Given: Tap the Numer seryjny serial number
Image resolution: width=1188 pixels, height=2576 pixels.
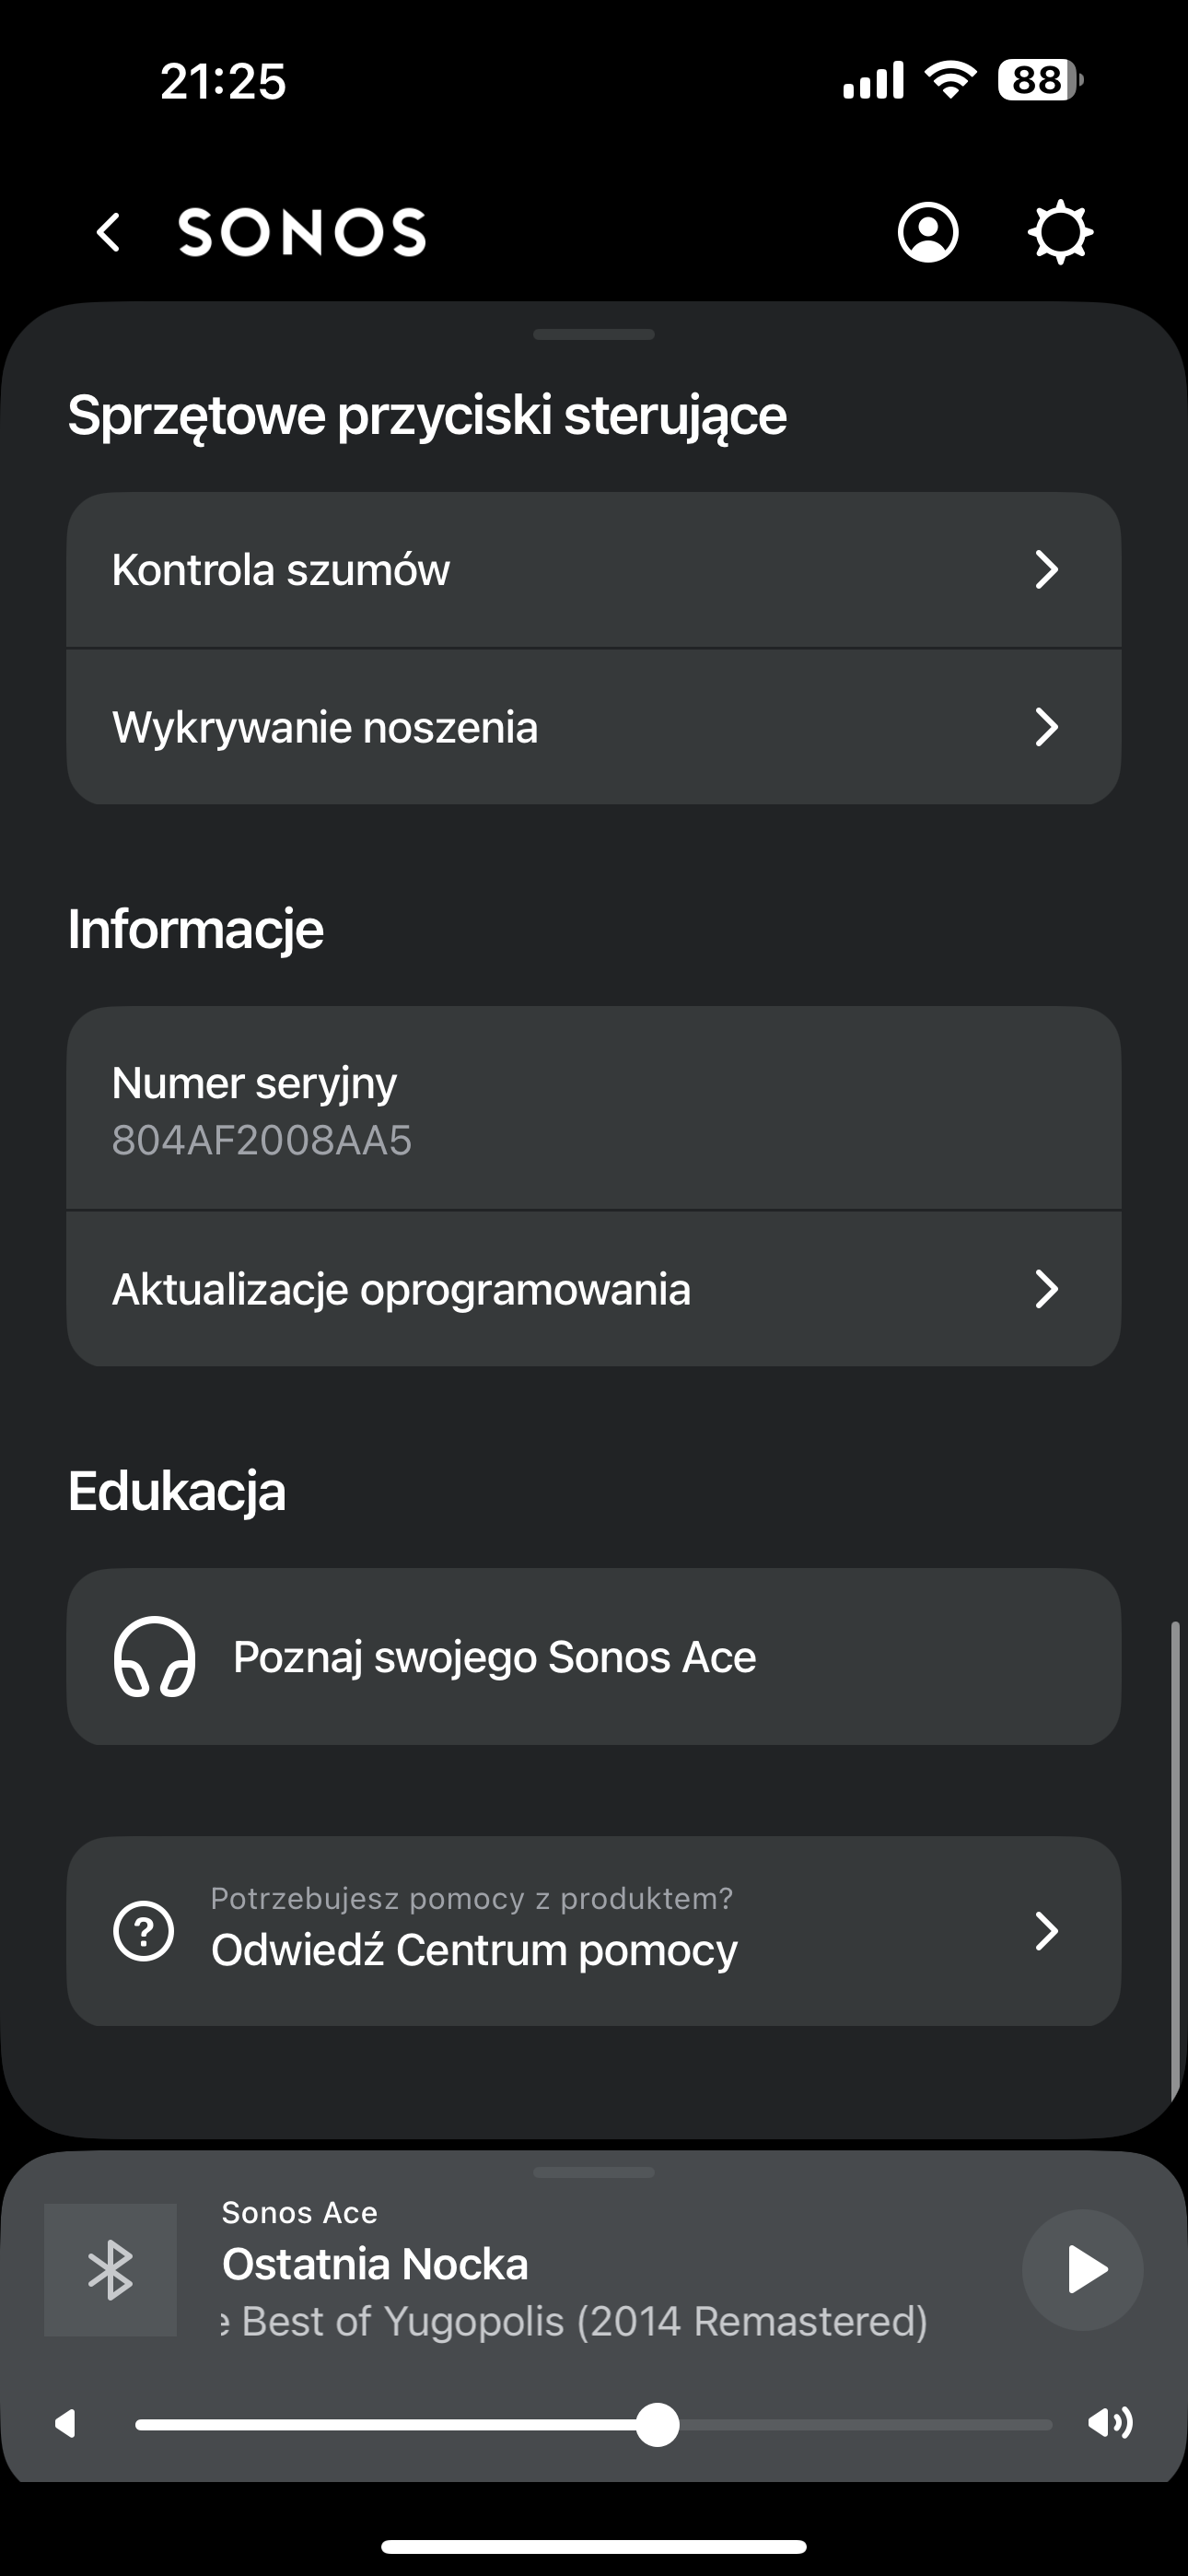Looking at the screenshot, I should point(262,1140).
